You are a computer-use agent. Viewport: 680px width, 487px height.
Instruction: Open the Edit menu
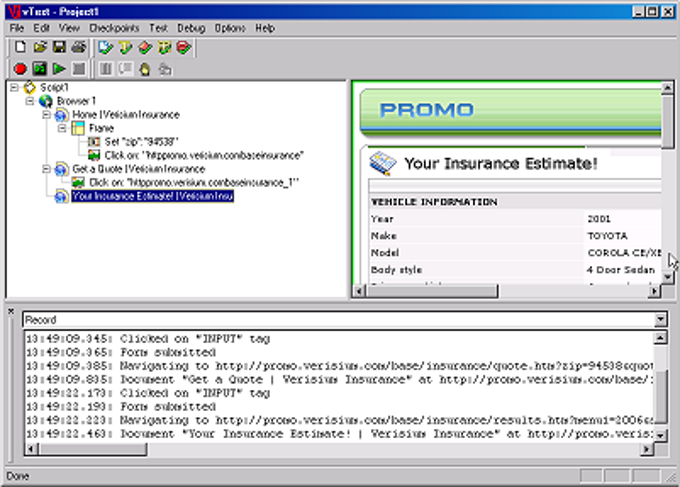point(42,28)
